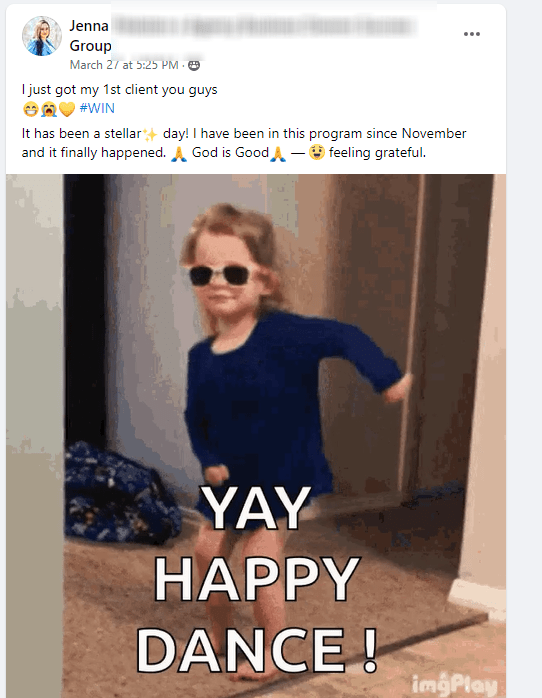542x698 pixels.
Task: Open the three-dot post options menu
Action: coord(471,34)
